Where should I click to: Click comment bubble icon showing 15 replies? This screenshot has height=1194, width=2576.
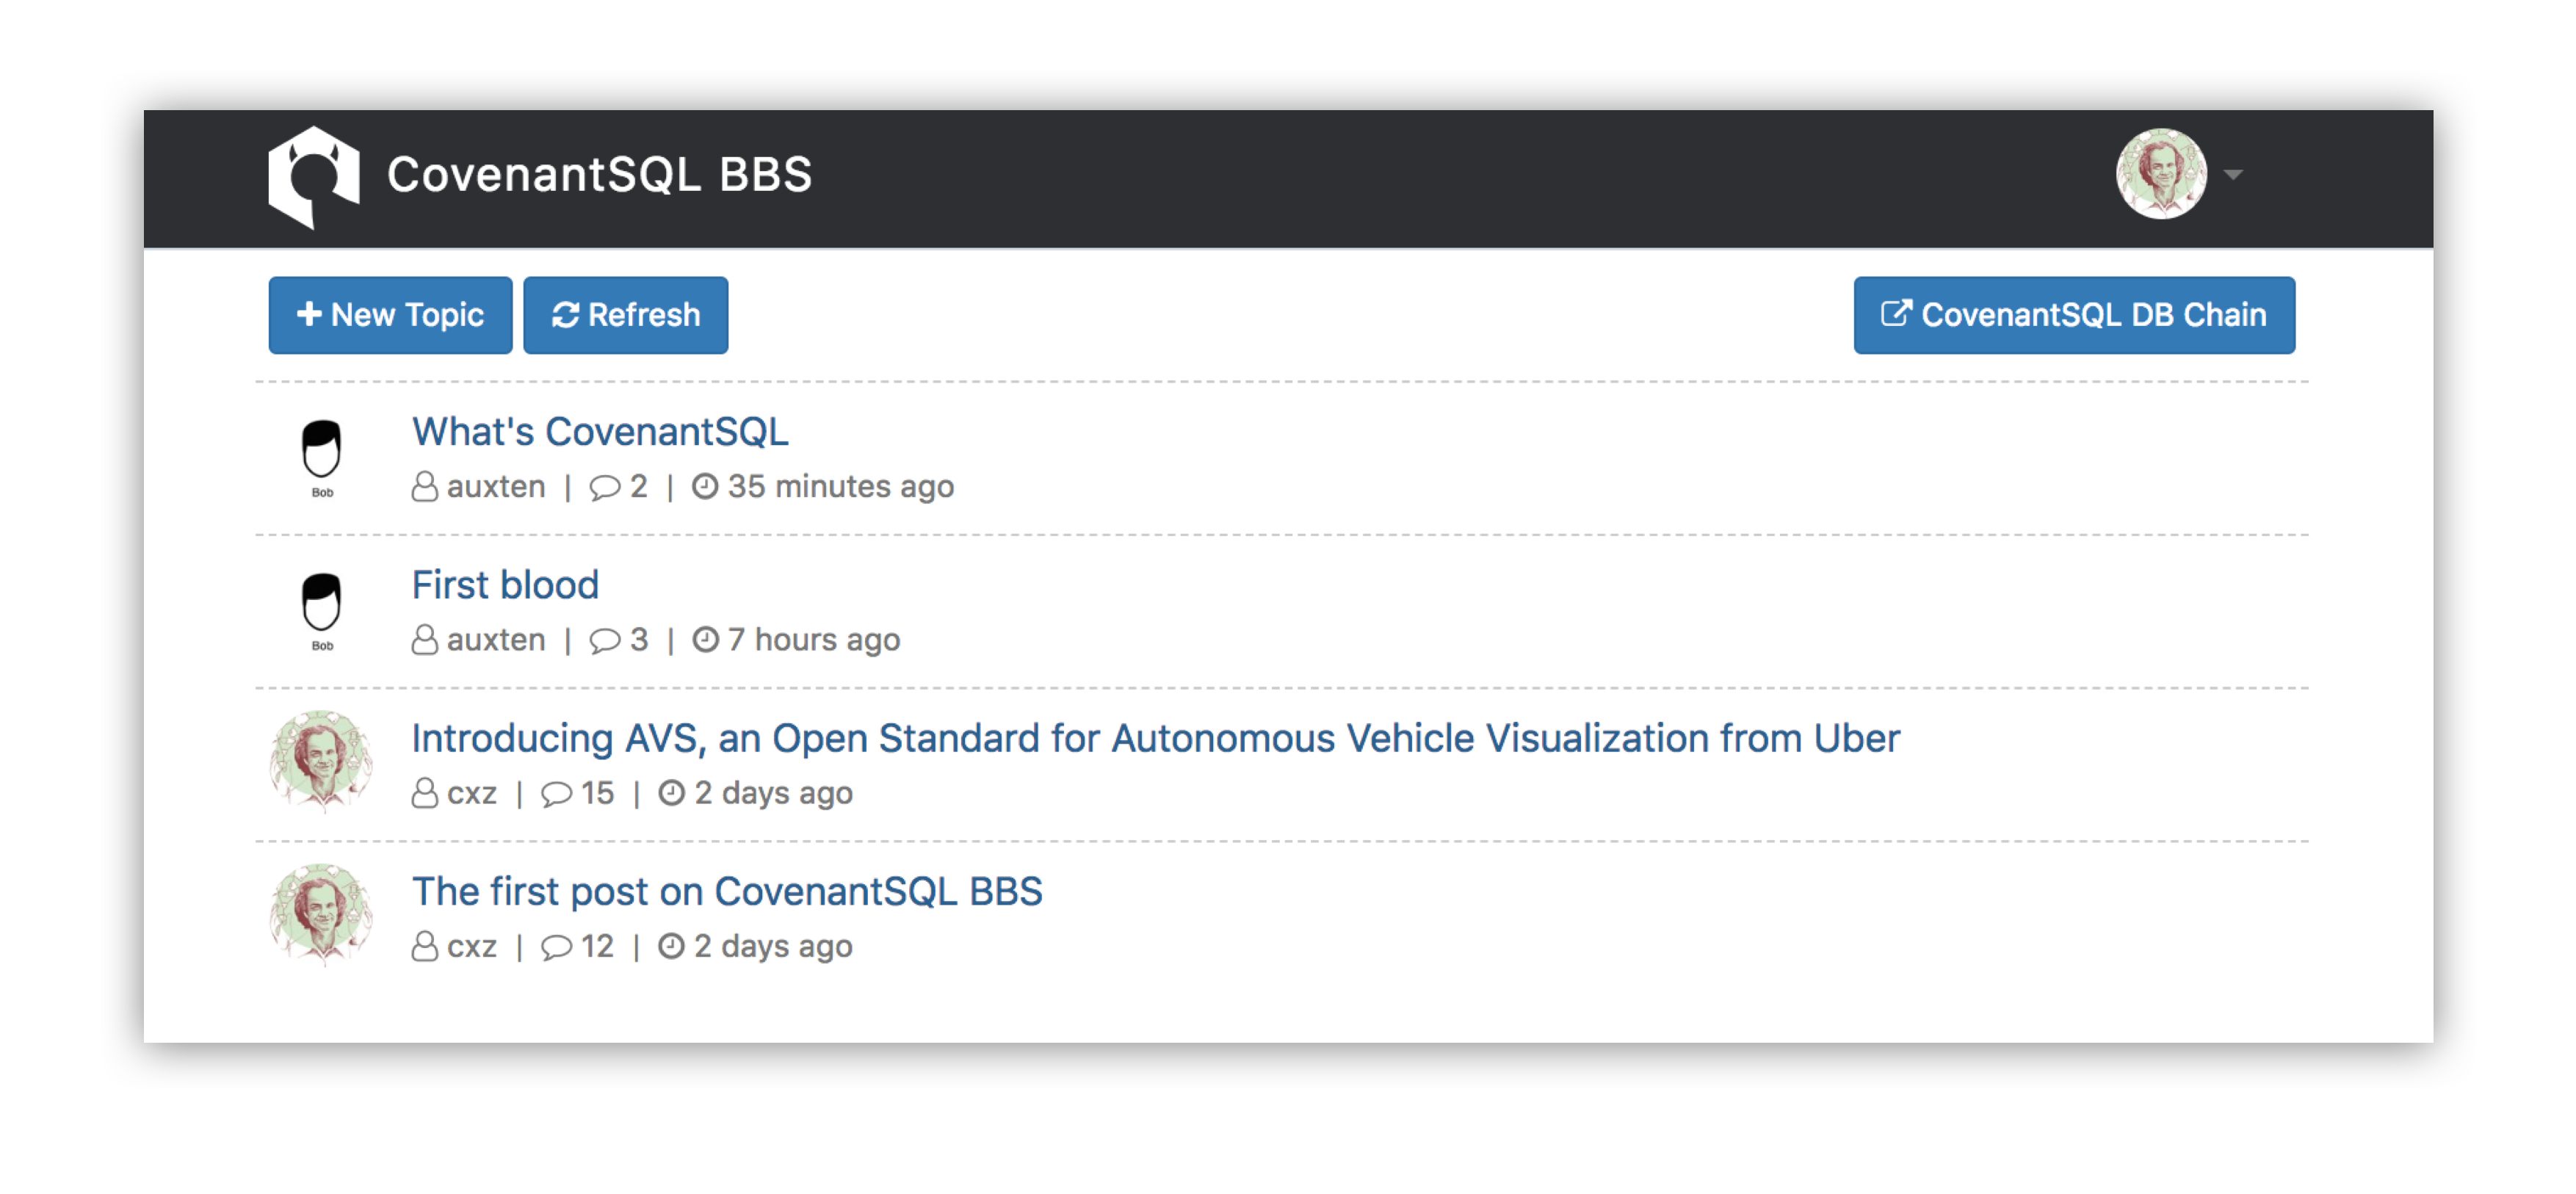click(x=556, y=794)
